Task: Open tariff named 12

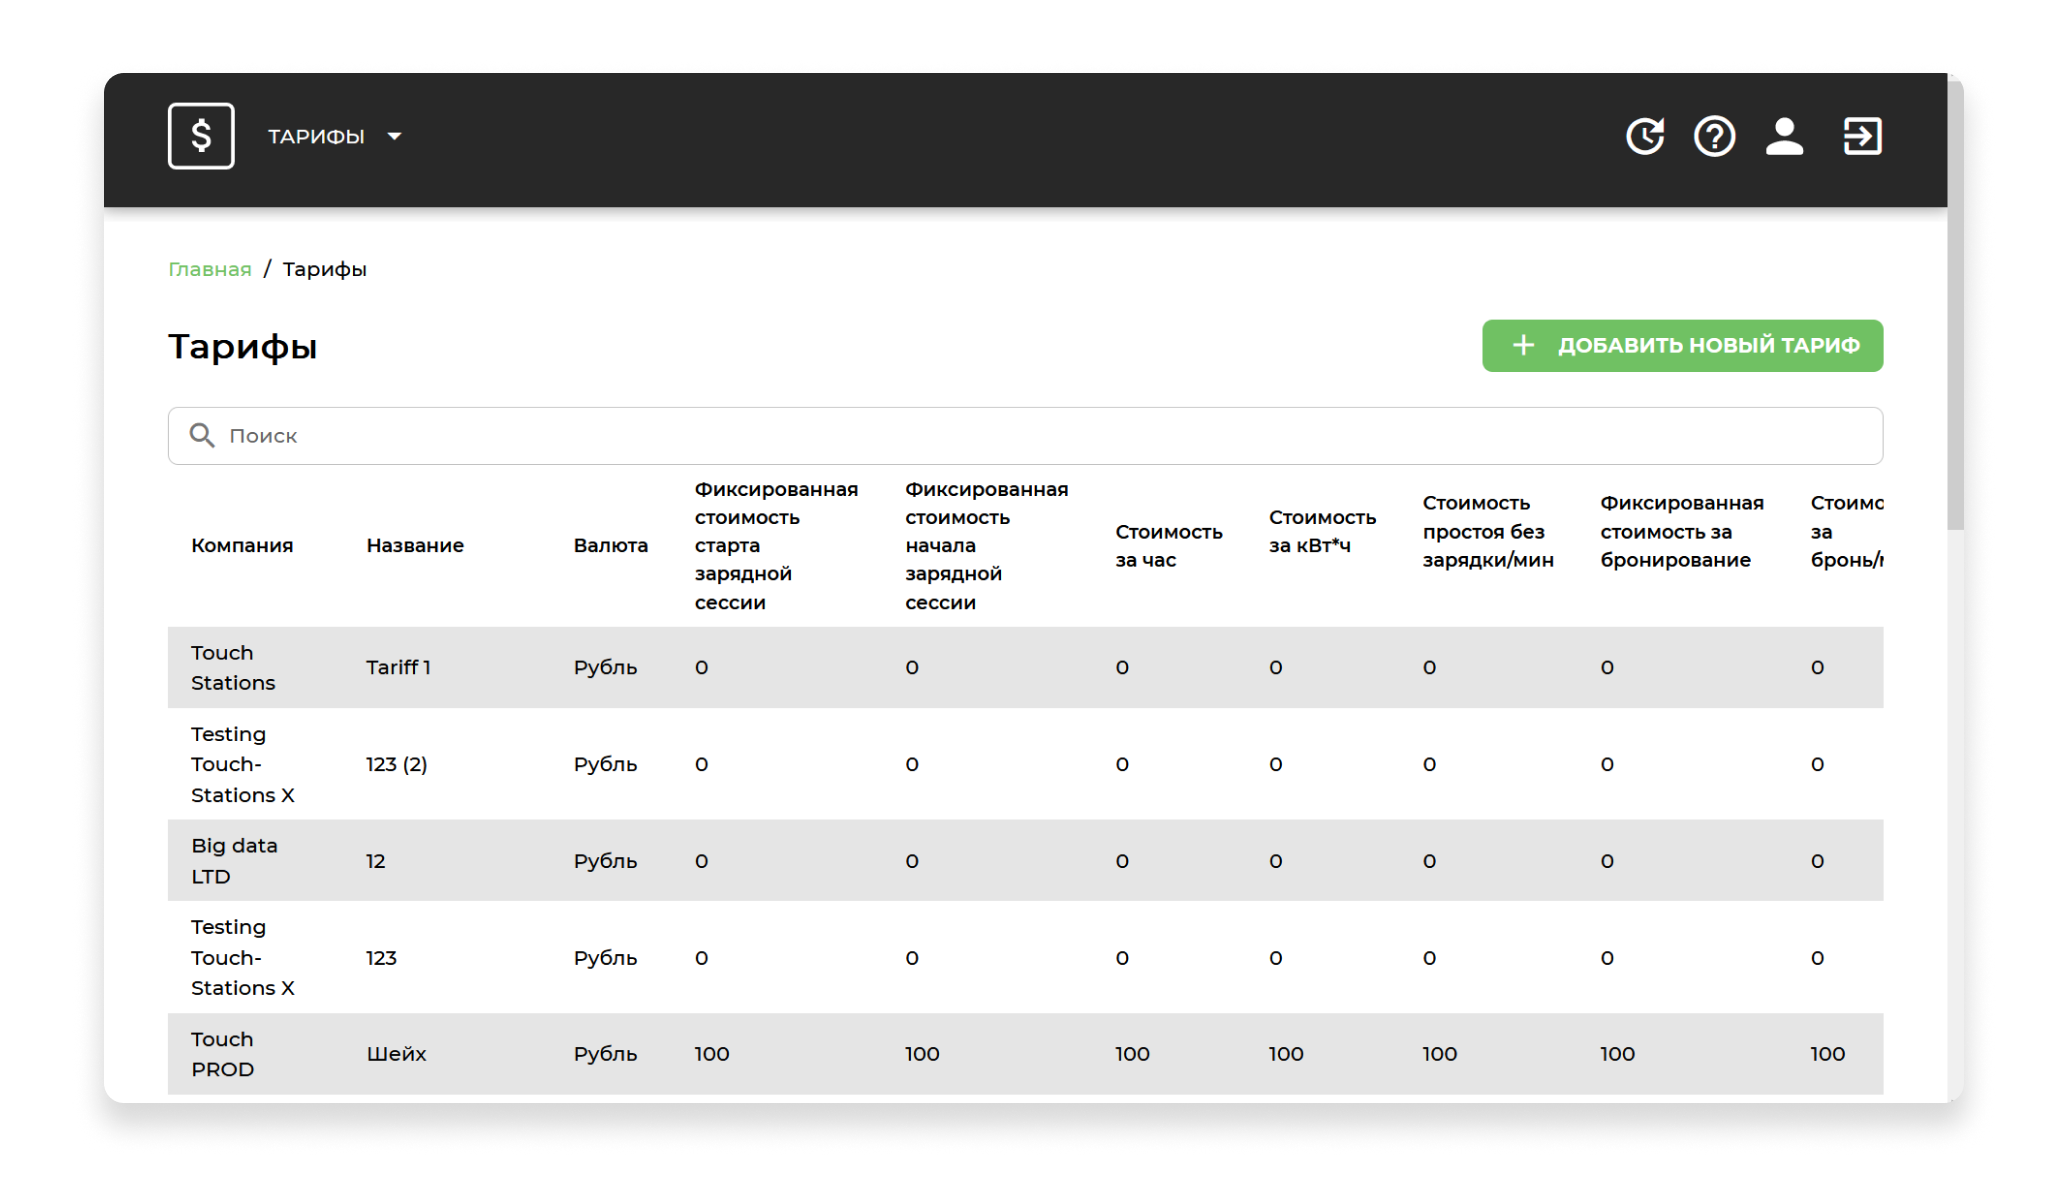Action: pos(376,861)
